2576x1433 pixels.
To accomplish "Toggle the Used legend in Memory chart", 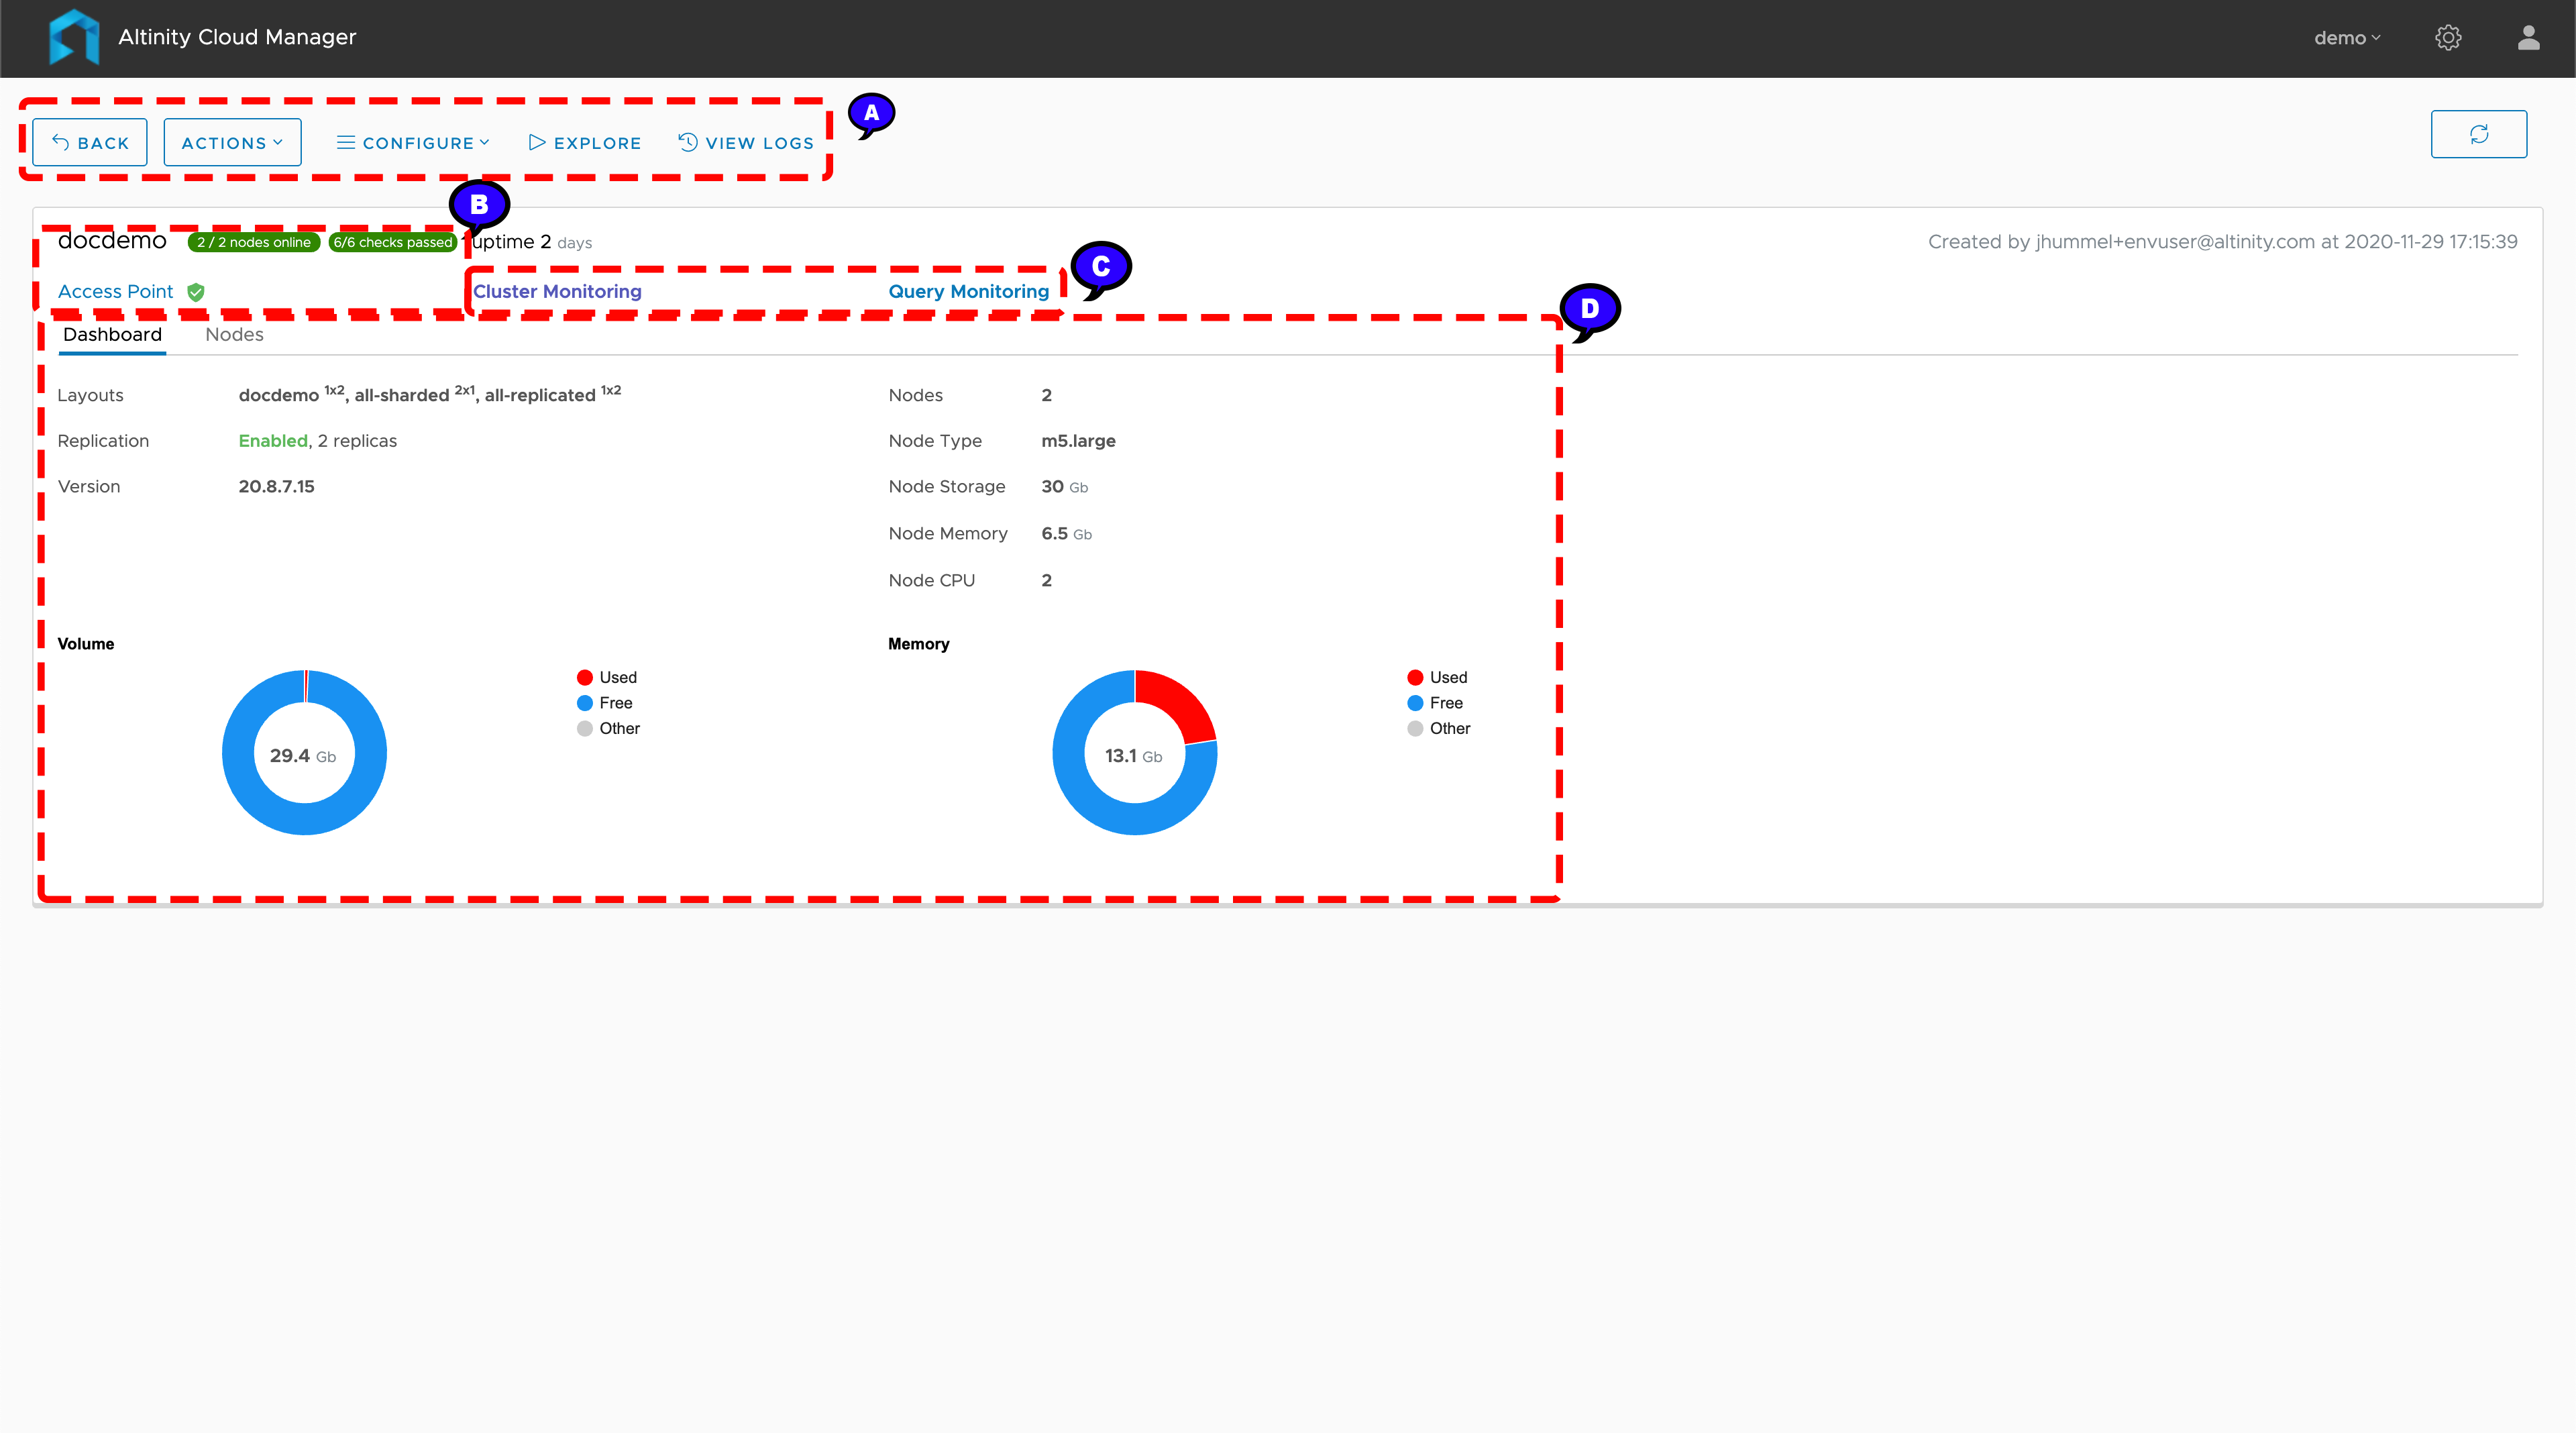I will coord(1437,677).
